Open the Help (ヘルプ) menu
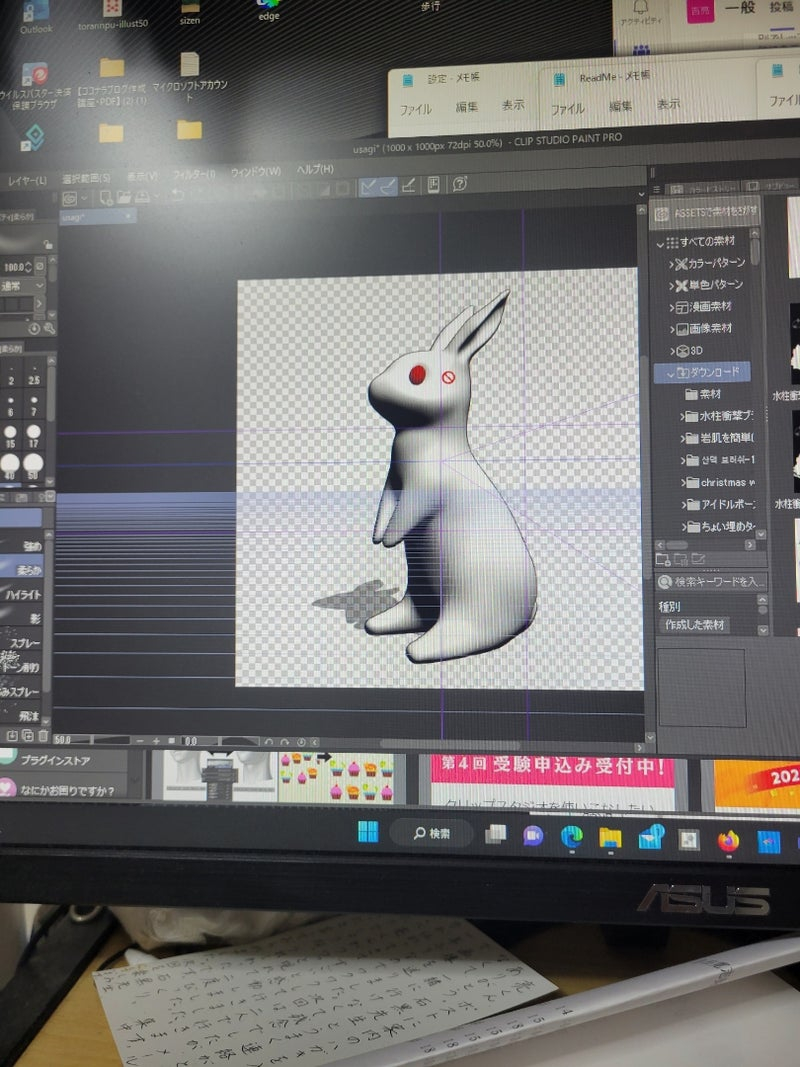This screenshot has width=800, height=1067. [315, 169]
